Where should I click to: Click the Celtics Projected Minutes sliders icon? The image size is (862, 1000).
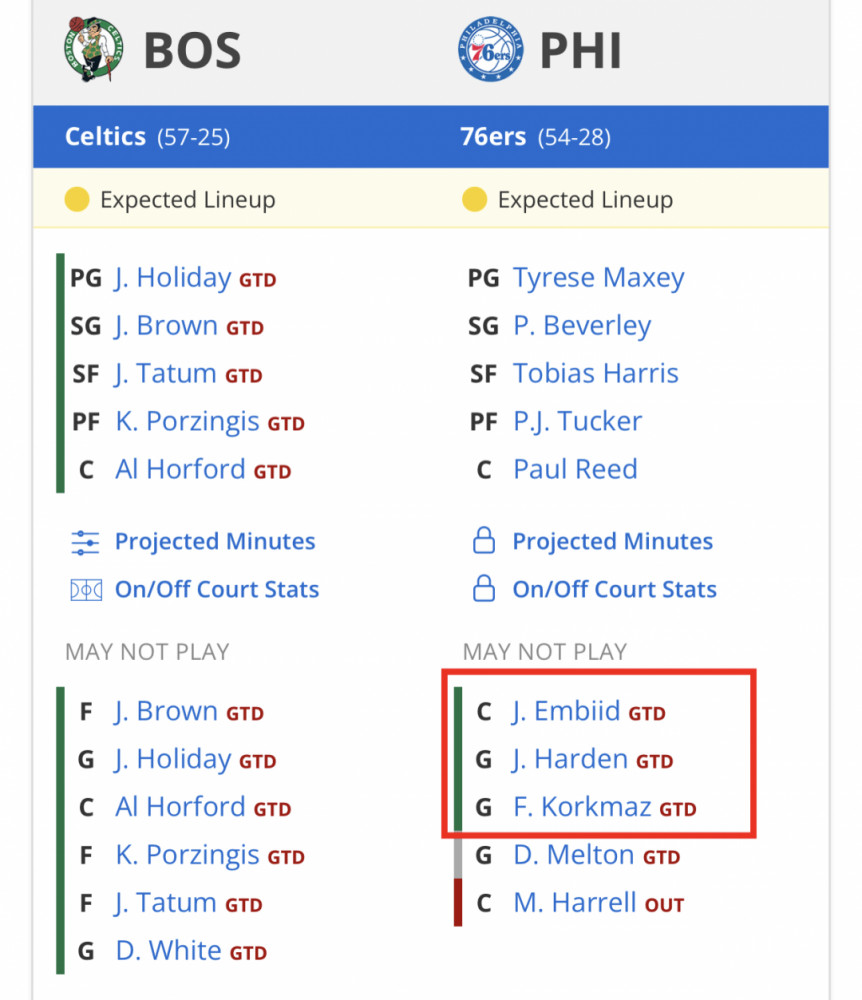click(x=85, y=542)
